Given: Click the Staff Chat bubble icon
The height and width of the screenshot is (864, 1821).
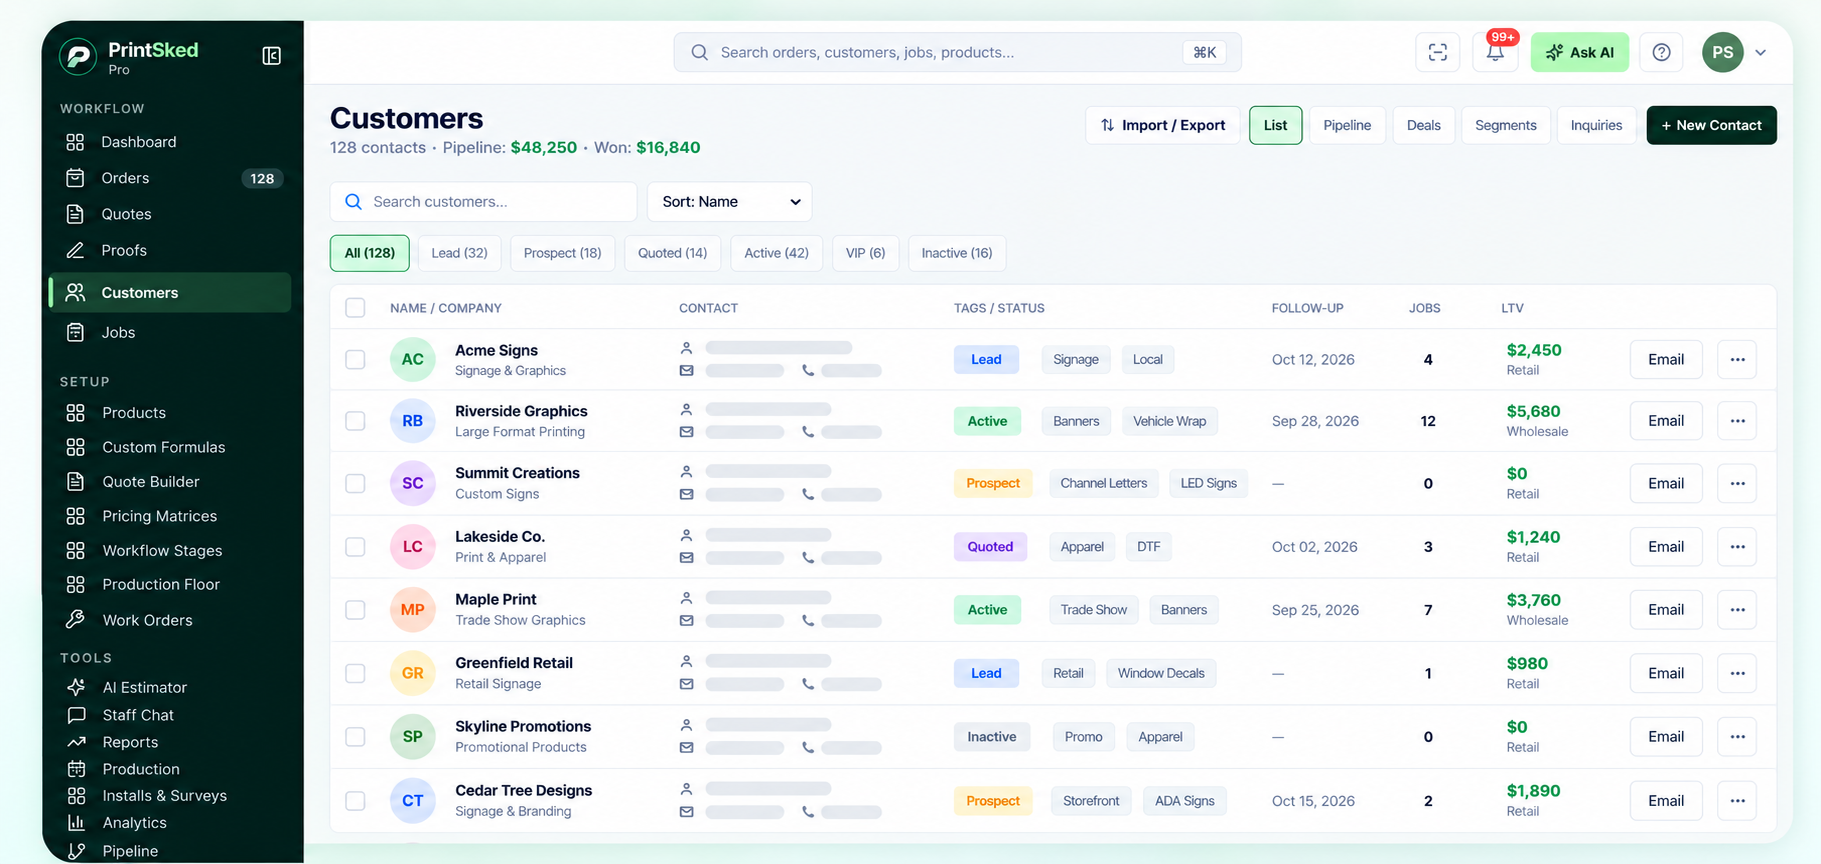Looking at the screenshot, I should (x=76, y=715).
